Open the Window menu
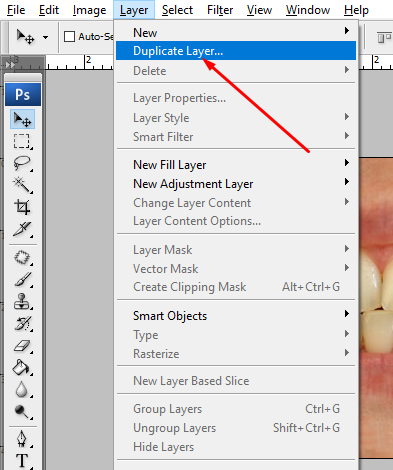The width and height of the screenshot is (393, 470). (308, 10)
